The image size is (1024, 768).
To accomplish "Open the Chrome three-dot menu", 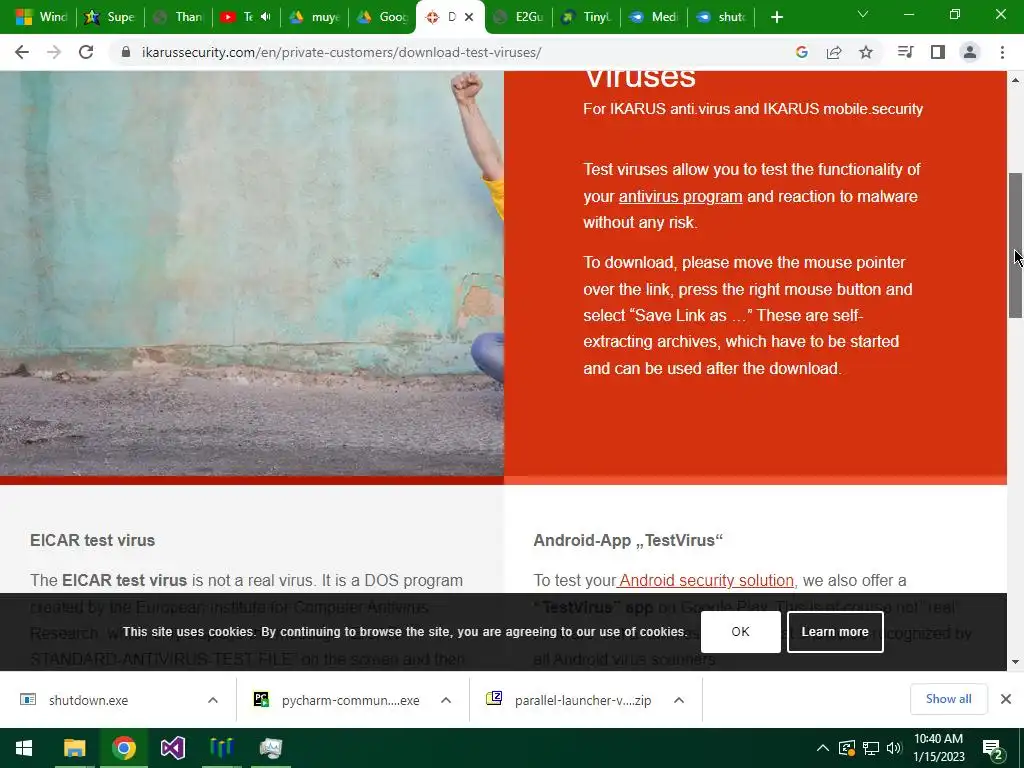I will coord(1002,52).
